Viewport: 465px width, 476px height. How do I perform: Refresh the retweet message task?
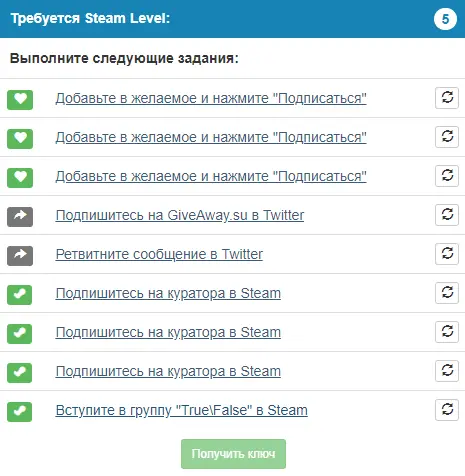tap(447, 254)
